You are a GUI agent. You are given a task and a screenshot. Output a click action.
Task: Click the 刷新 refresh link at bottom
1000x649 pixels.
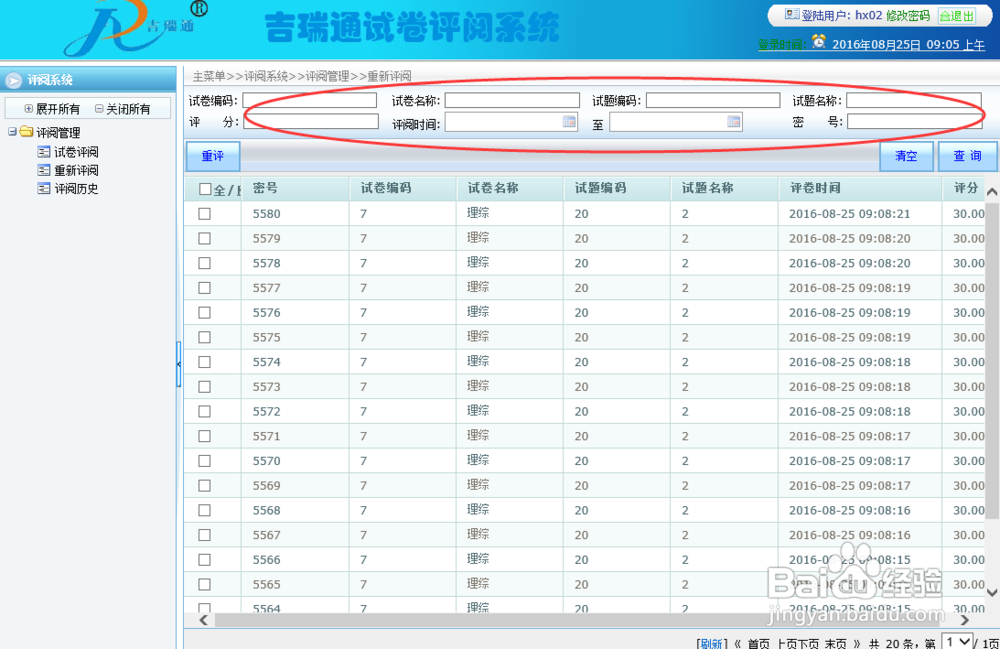(x=711, y=641)
